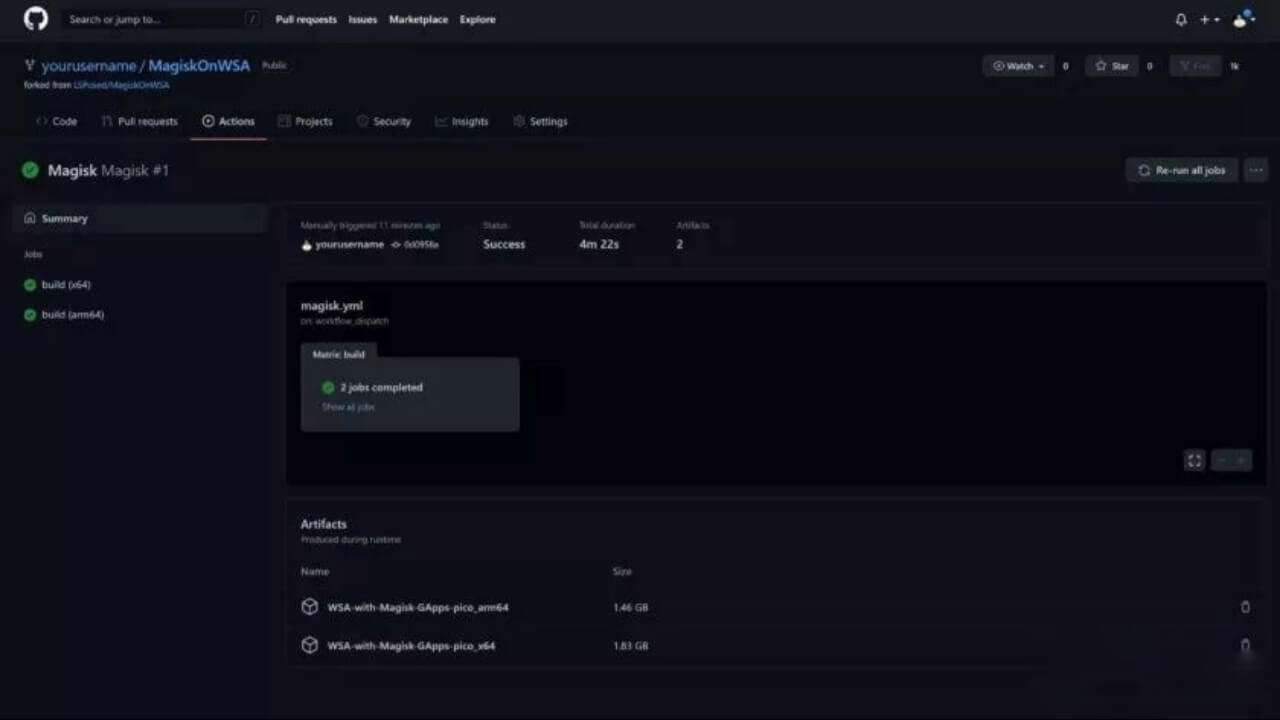1280x720 pixels.
Task: Click the Success status text
Action: (x=504, y=244)
